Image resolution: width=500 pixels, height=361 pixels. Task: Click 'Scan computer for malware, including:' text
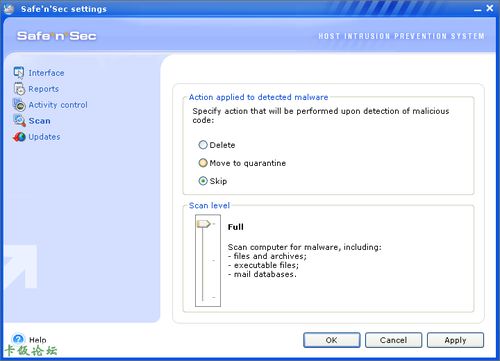[305, 247]
